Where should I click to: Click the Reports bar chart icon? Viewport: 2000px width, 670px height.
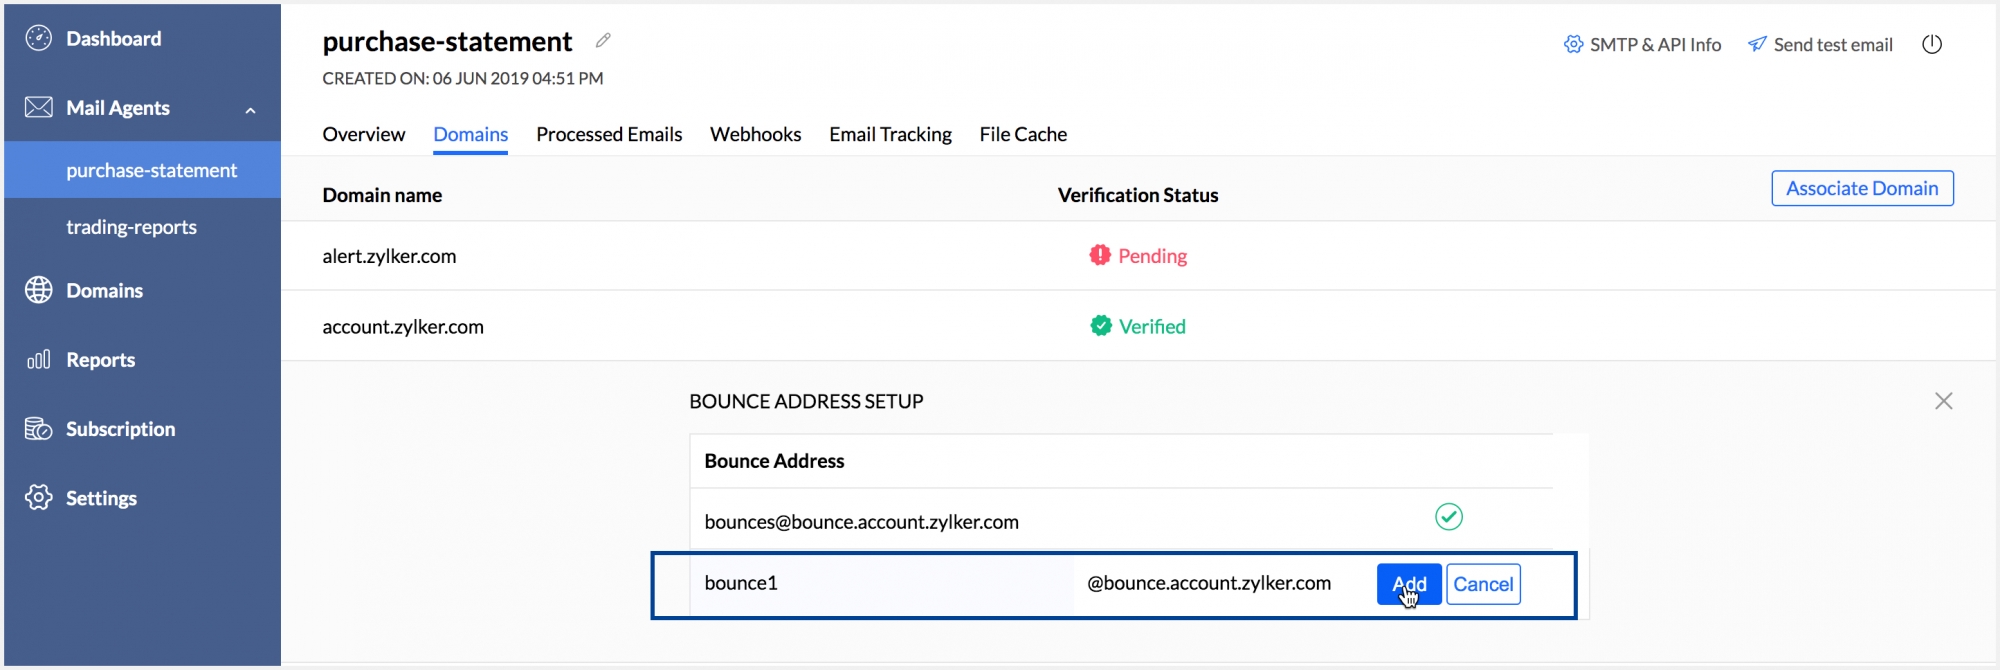point(39,360)
